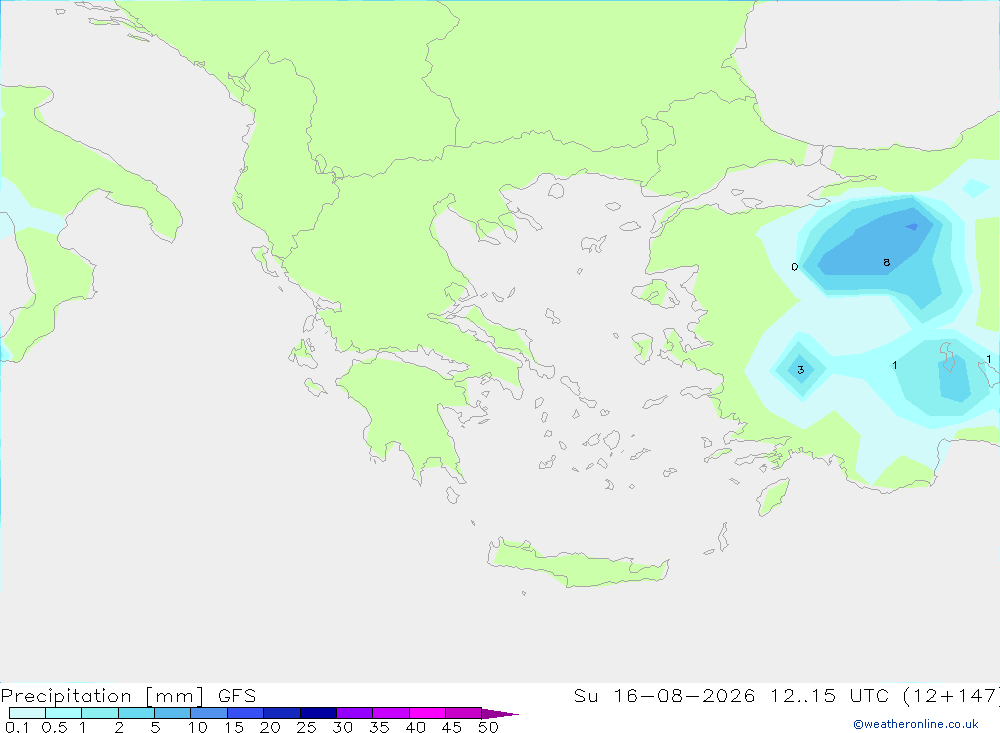Click the "45" legend scale label
The width and height of the screenshot is (1000, 733).
click(x=452, y=727)
